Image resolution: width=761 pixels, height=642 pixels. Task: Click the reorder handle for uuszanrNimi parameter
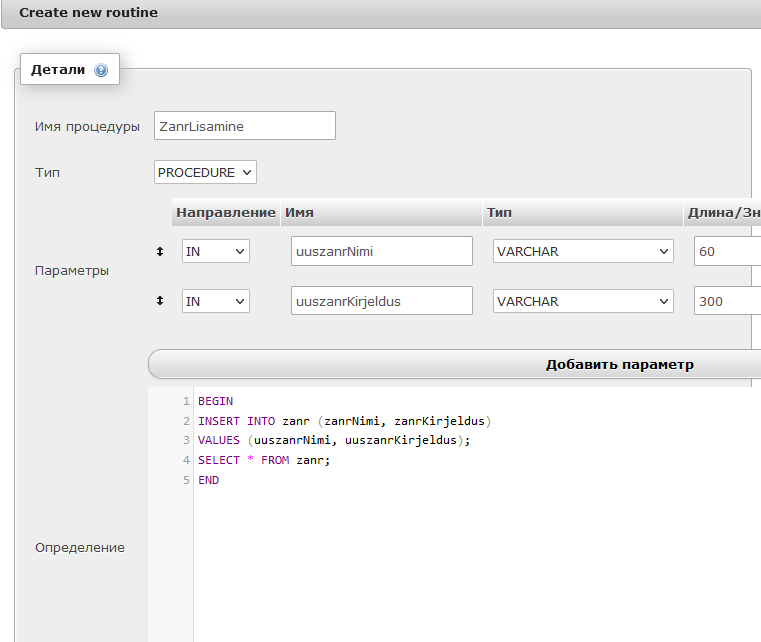click(159, 252)
